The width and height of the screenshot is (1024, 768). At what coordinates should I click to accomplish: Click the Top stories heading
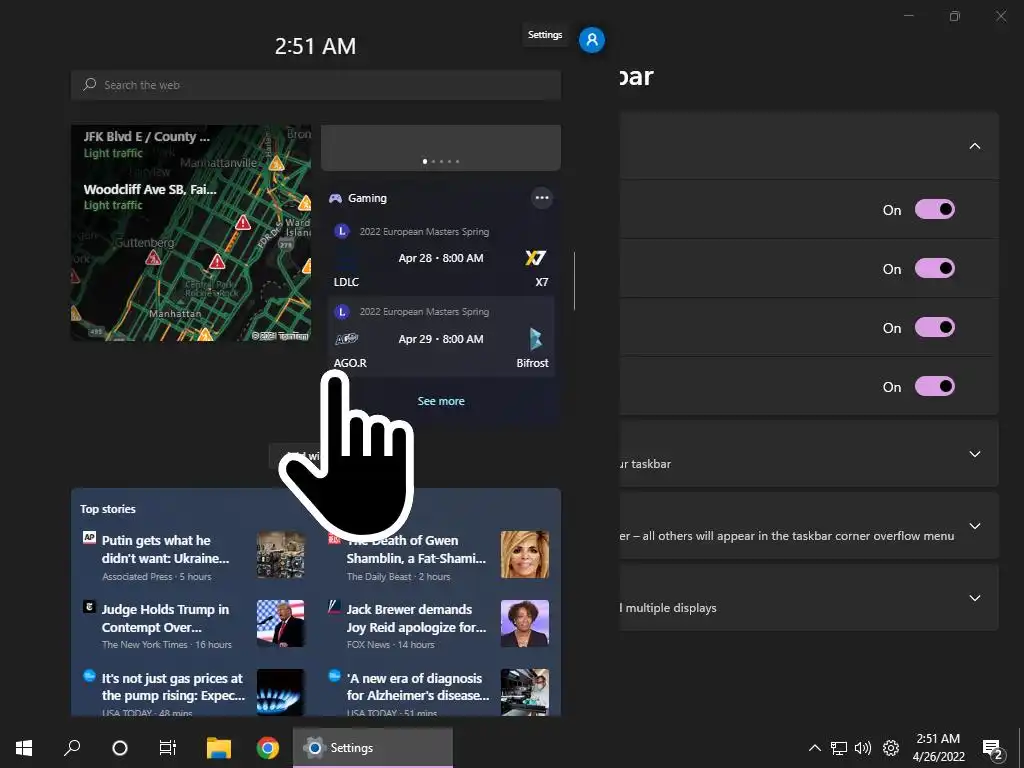coord(108,509)
